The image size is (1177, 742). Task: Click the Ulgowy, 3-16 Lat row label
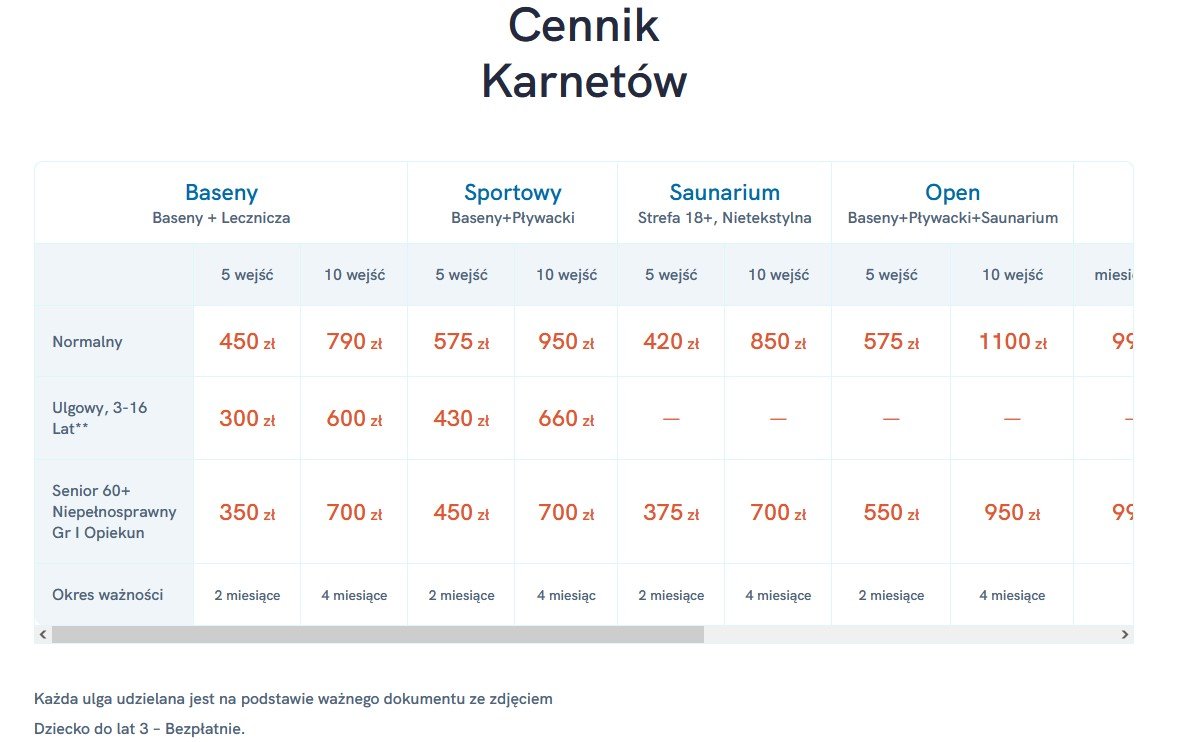pyautogui.click(x=99, y=418)
